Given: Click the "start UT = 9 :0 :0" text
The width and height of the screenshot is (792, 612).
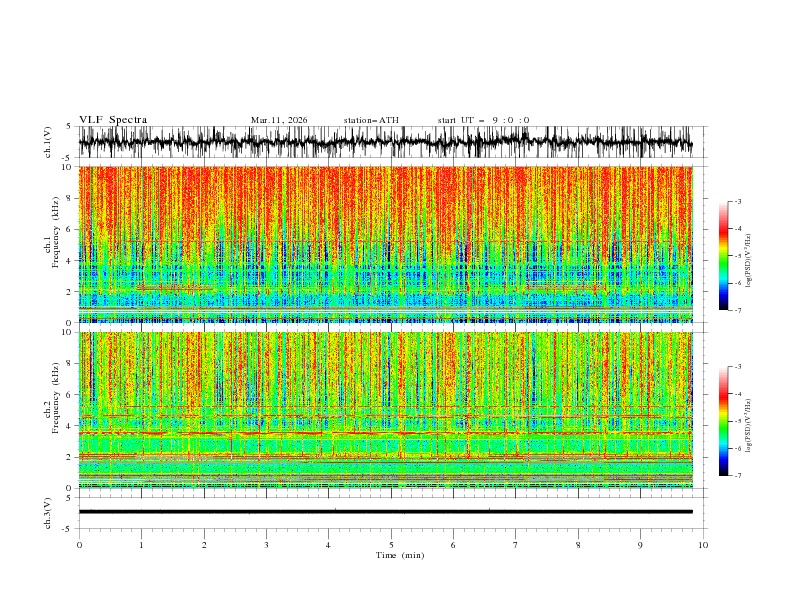Looking at the screenshot, I should point(483,120).
